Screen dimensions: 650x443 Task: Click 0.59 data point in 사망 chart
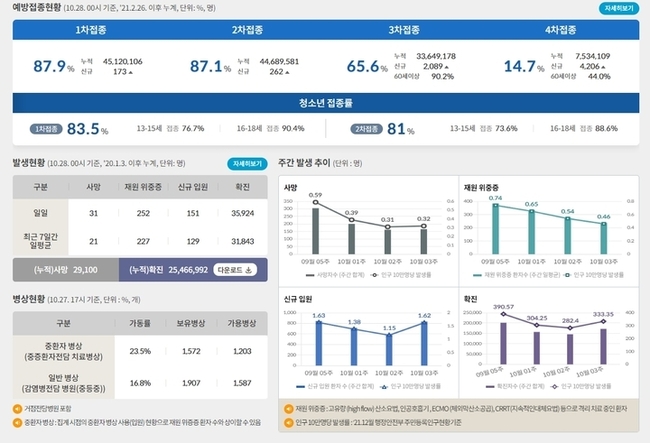[316, 202]
